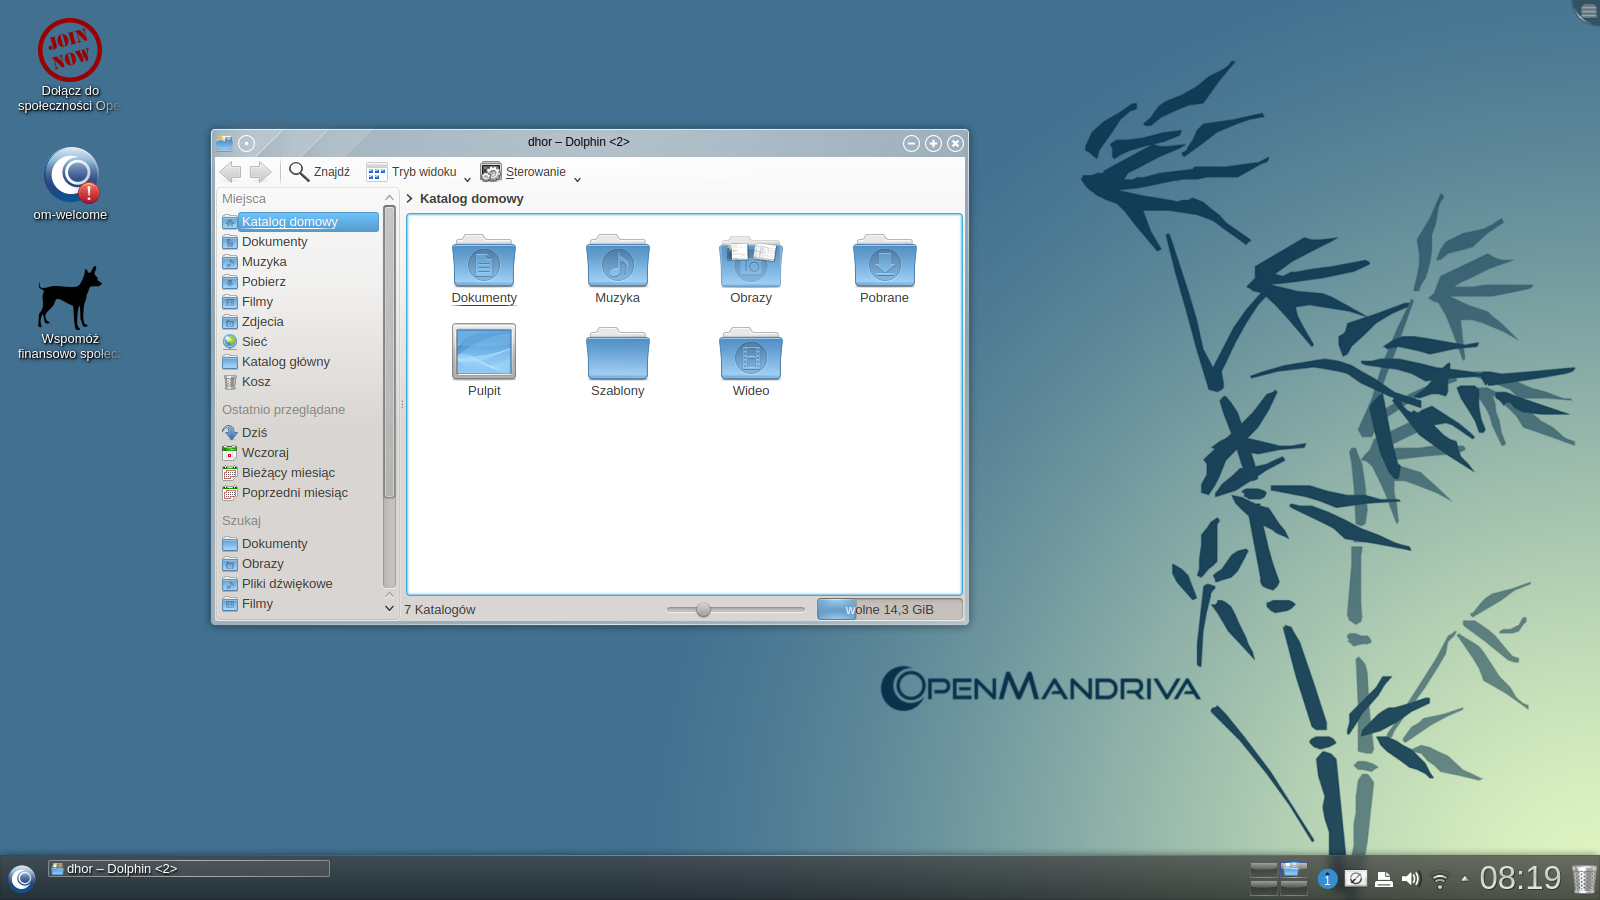The height and width of the screenshot is (900, 1600).
Task: Show files accessed Dziś
Action: (x=300, y=433)
